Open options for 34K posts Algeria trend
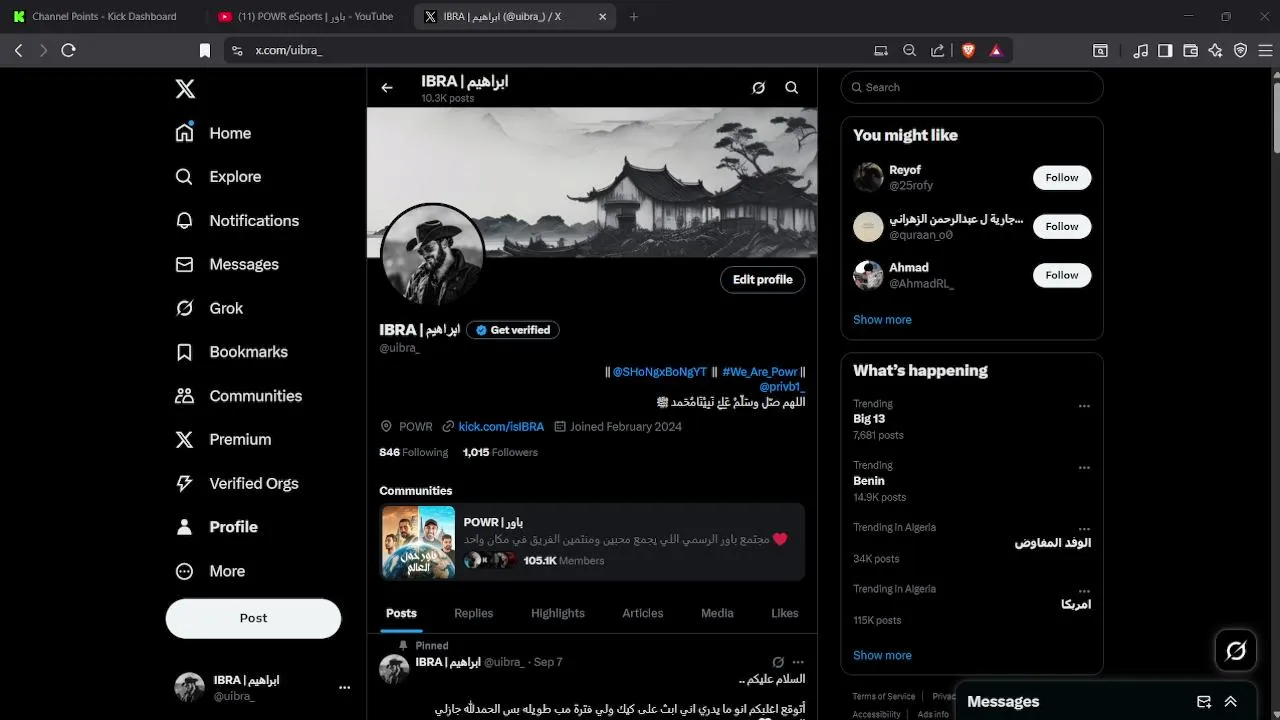 click(1084, 529)
